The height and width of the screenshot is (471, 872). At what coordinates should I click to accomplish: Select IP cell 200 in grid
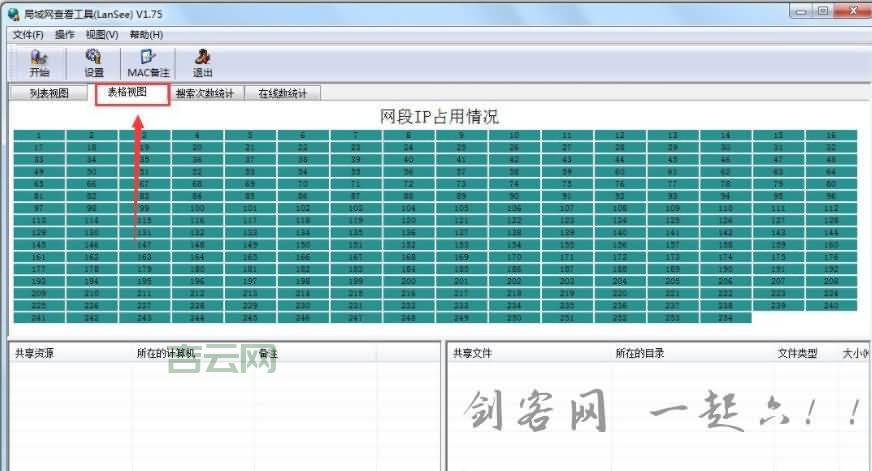[408, 281]
